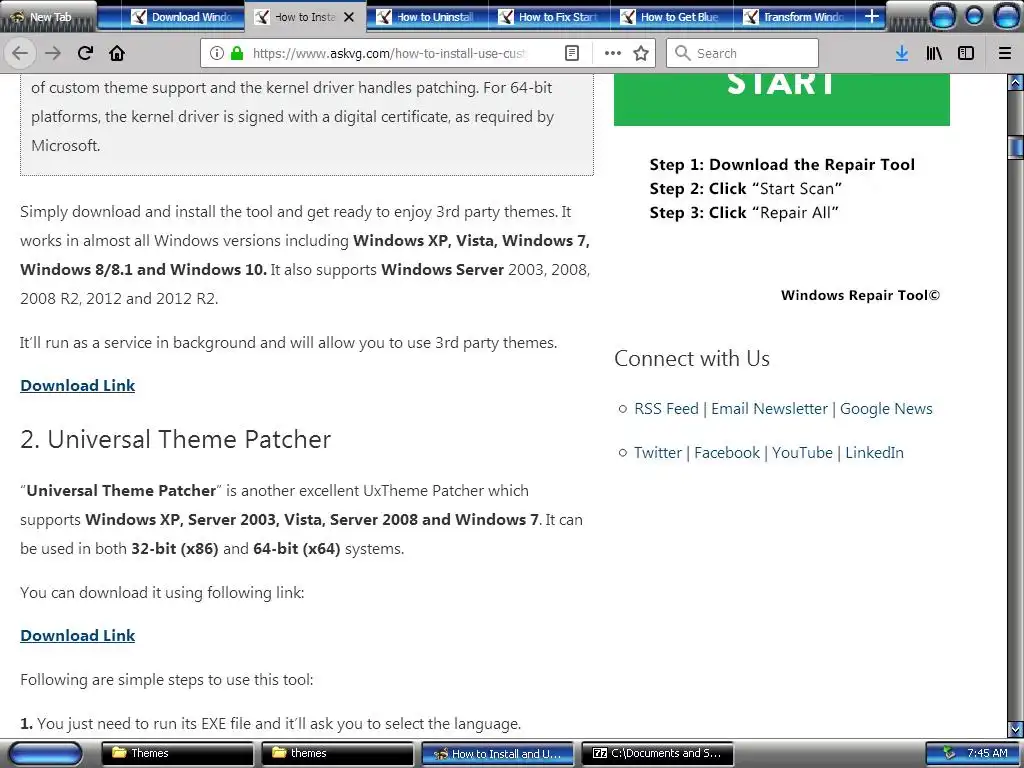This screenshot has height=768, width=1024.
Task: Open the YouTube link
Action: coord(803,453)
